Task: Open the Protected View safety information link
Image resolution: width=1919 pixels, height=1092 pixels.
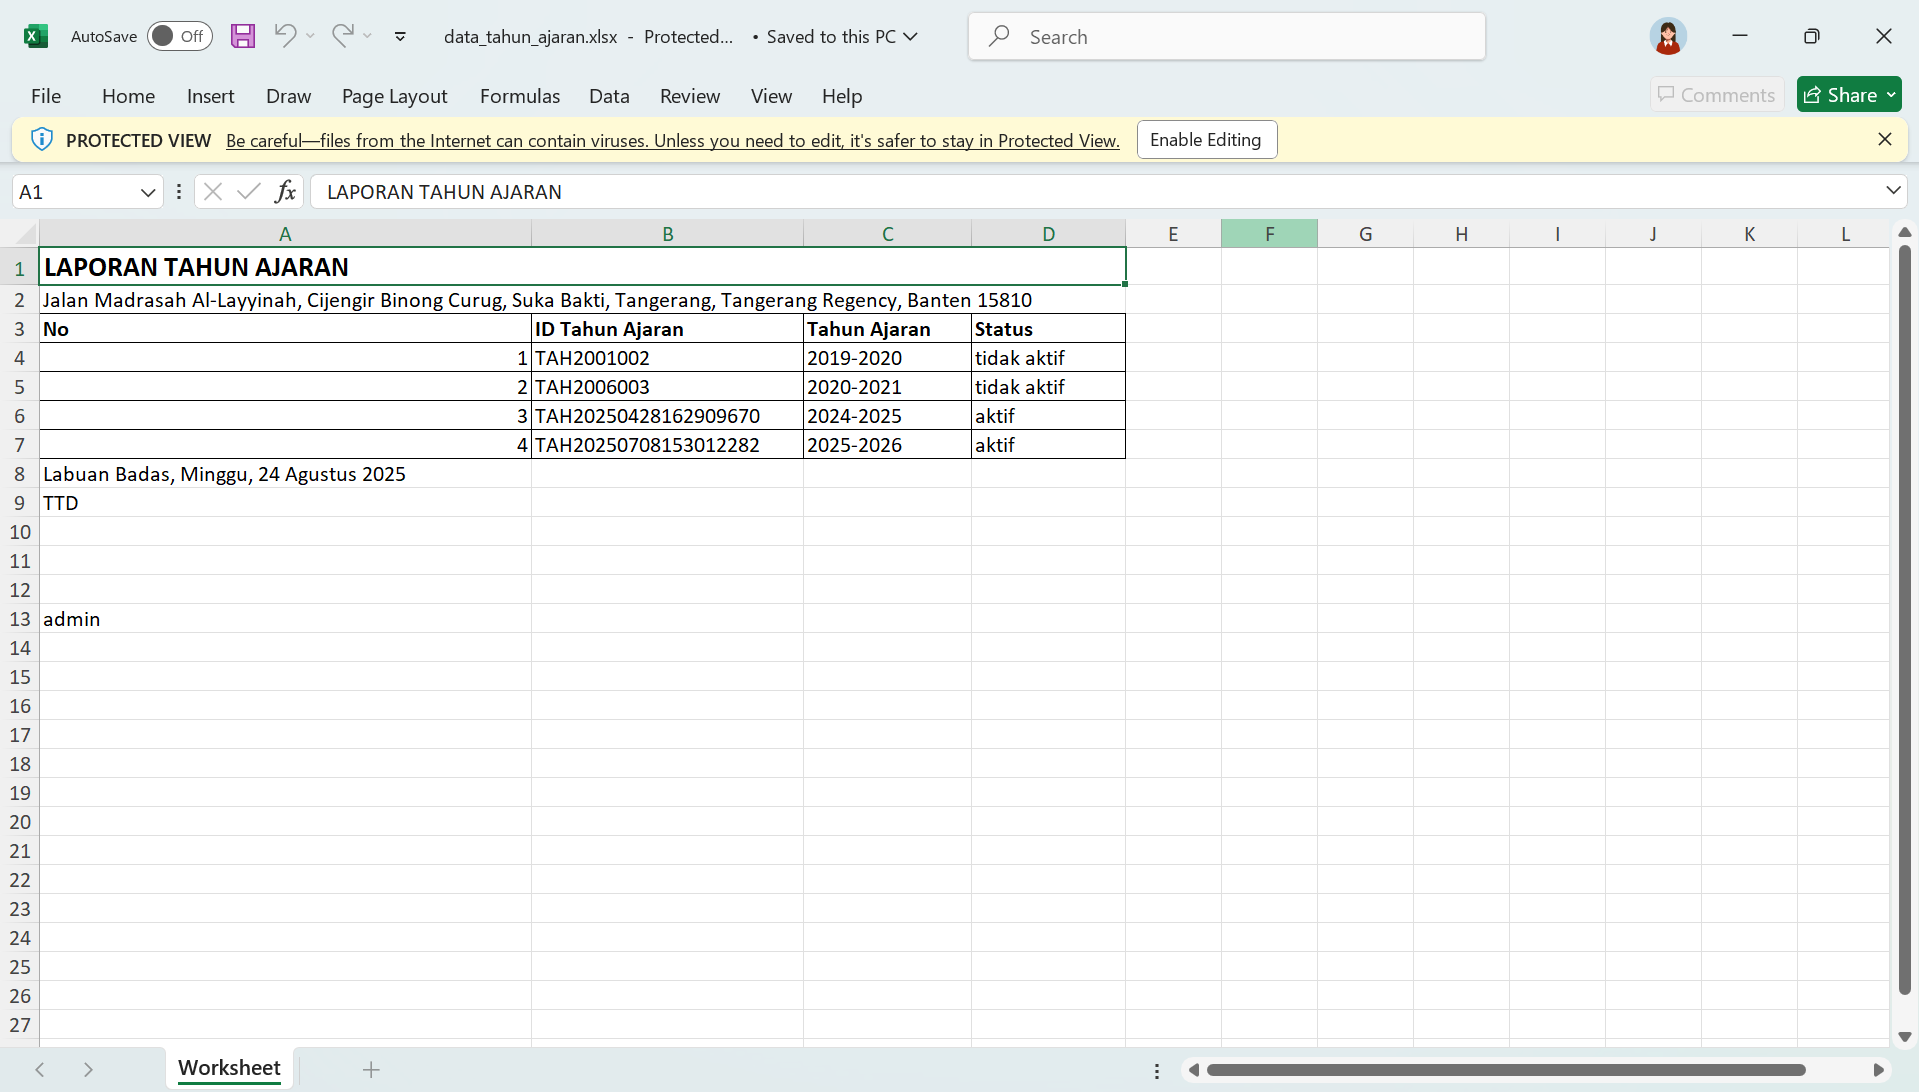Action: click(x=672, y=140)
